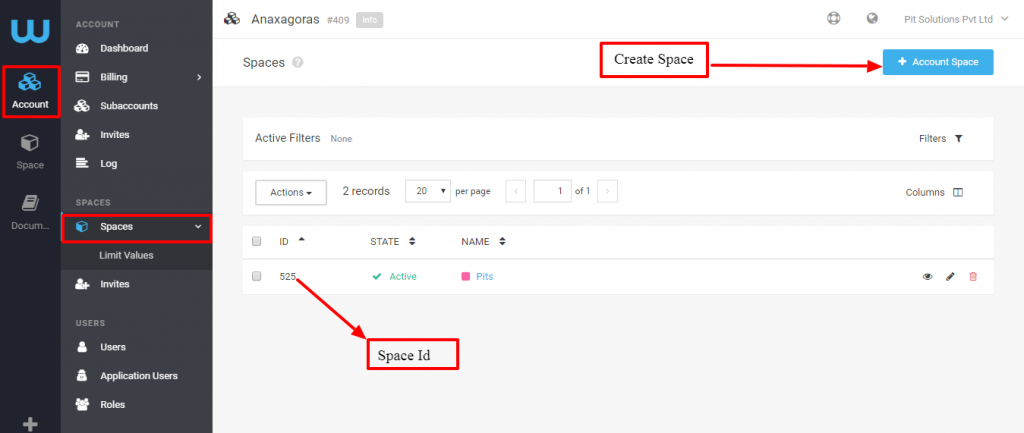Click the Log lines icon
Viewport: 1024px width, 433px height.
[x=82, y=163]
